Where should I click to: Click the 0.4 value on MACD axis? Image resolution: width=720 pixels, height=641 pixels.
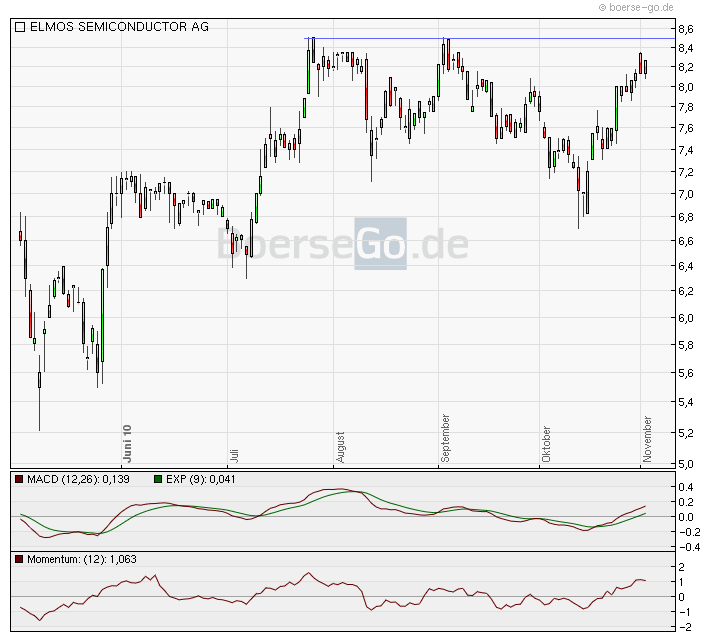click(686, 487)
